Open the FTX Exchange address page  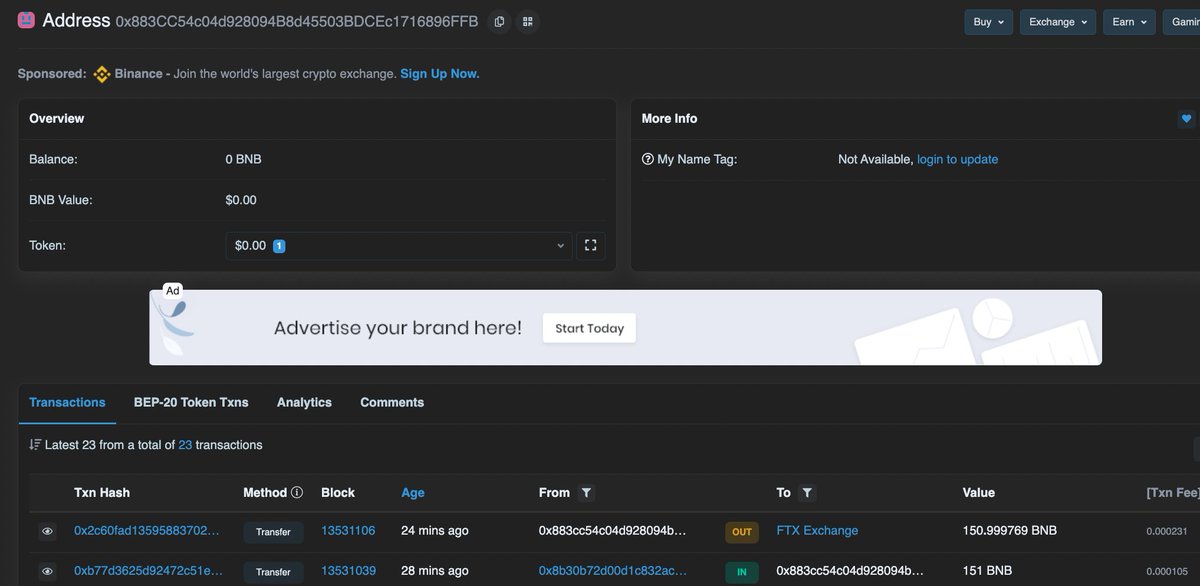(817, 531)
